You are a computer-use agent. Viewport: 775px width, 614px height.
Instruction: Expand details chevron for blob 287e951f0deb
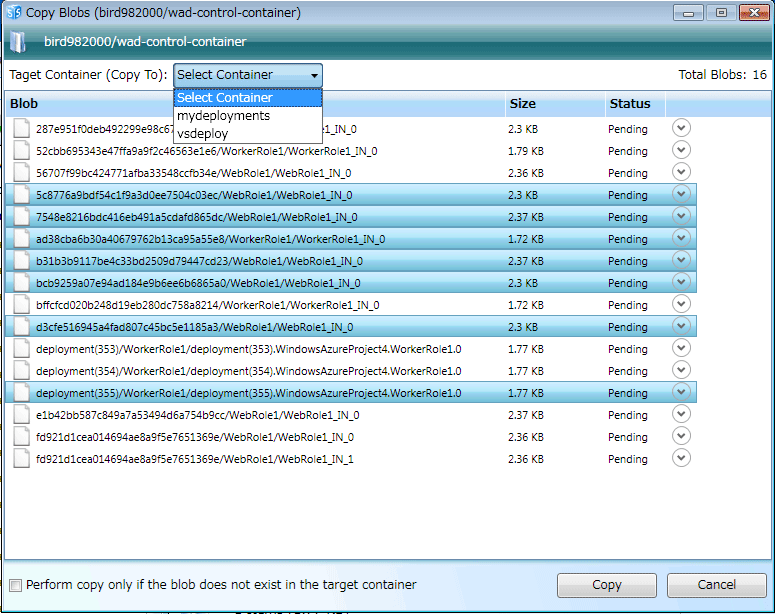click(681, 128)
